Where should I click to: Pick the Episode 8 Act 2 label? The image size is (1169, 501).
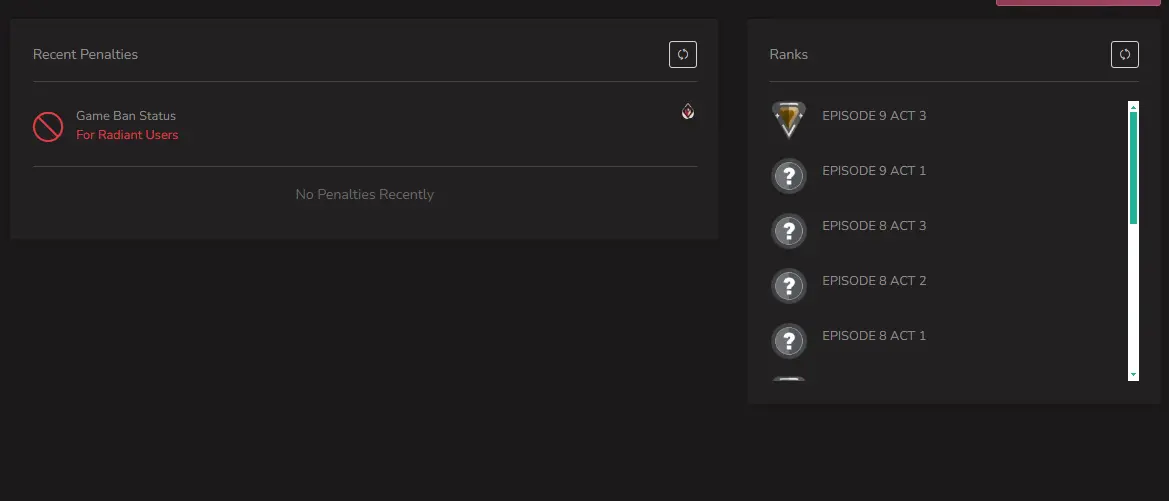tap(874, 281)
